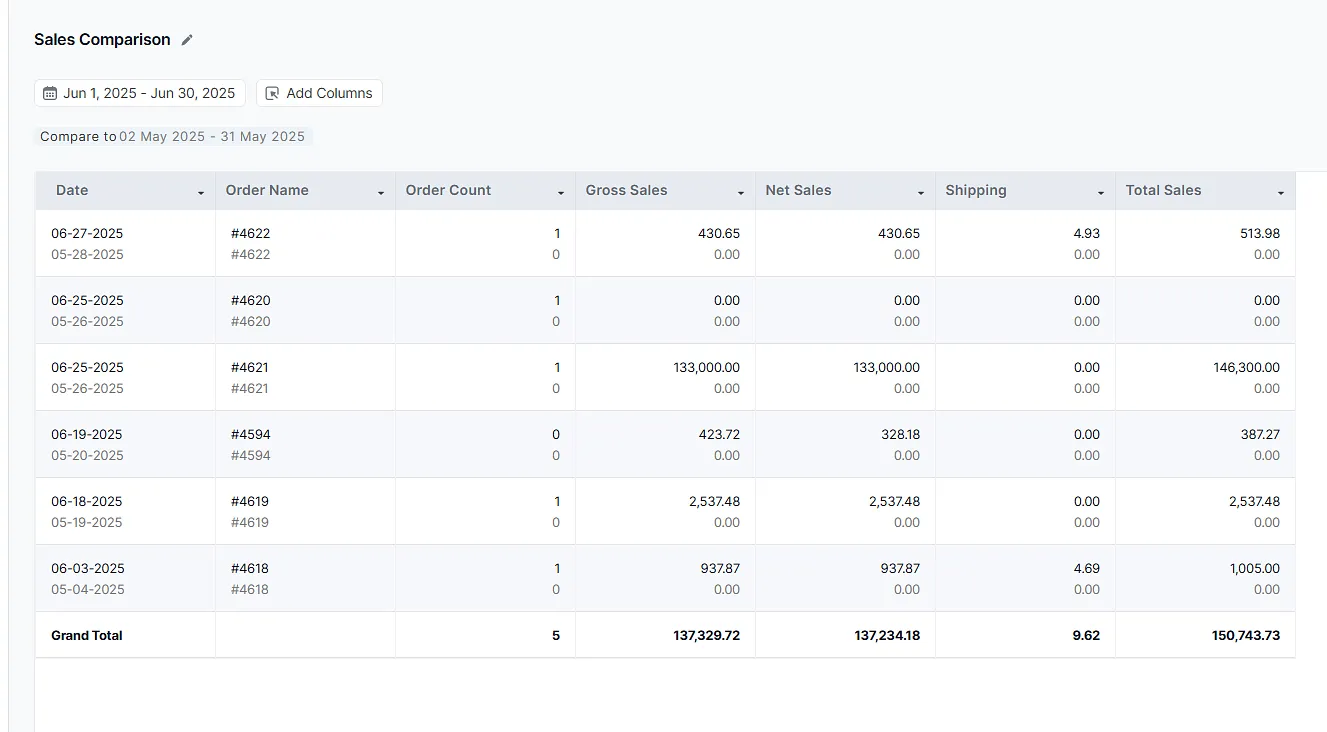Open the Jun 1 - Jun 30, 2025 date range picker
The width and height of the screenshot is (1327, 732).
click(x=140, y=93)
